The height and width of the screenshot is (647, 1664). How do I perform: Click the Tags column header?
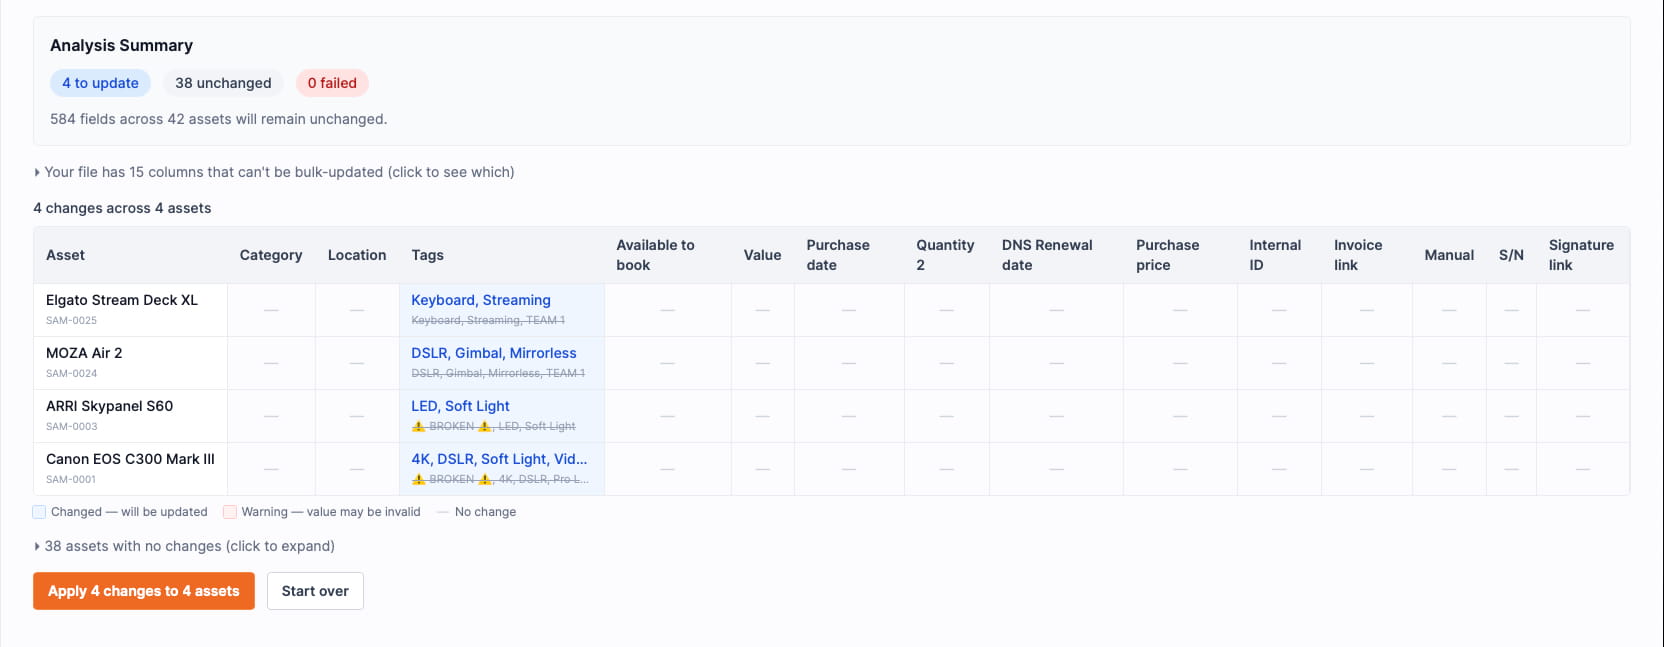tap(427, 255)
